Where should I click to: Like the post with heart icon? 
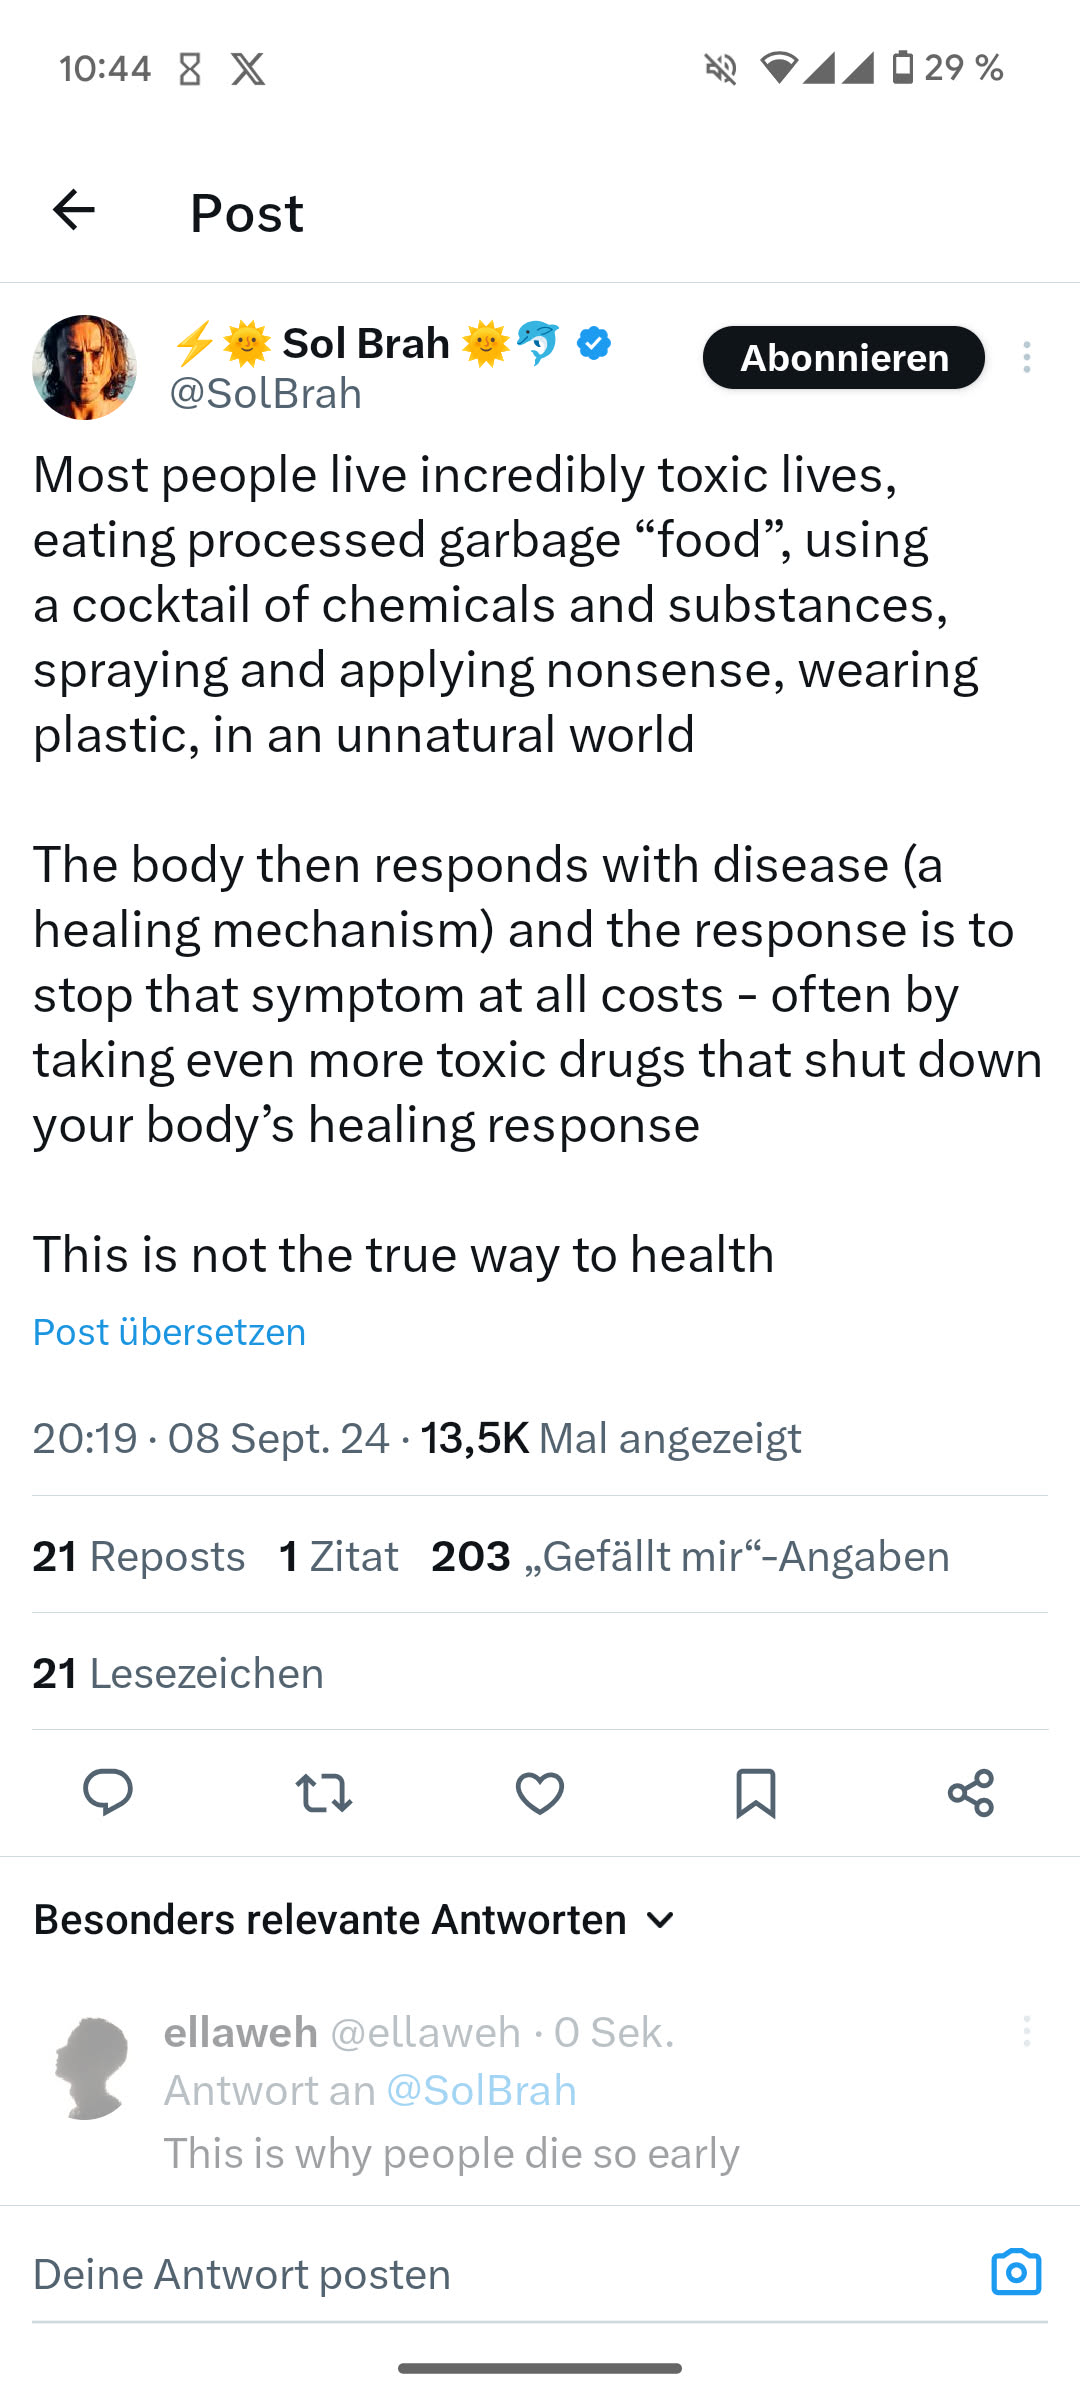coord(540,1792)
